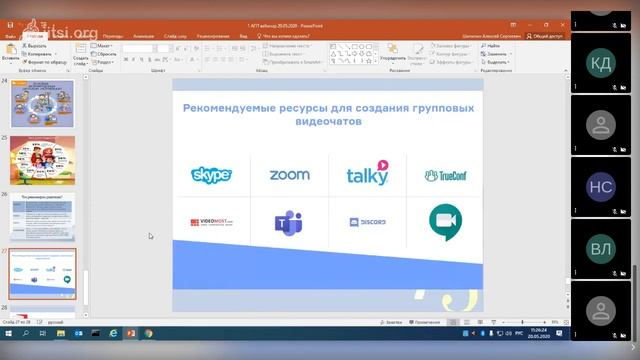This screenshot has height=360, width=640.
Task: Click the TrueConf logo on the slide
Action: coord(445,176)
